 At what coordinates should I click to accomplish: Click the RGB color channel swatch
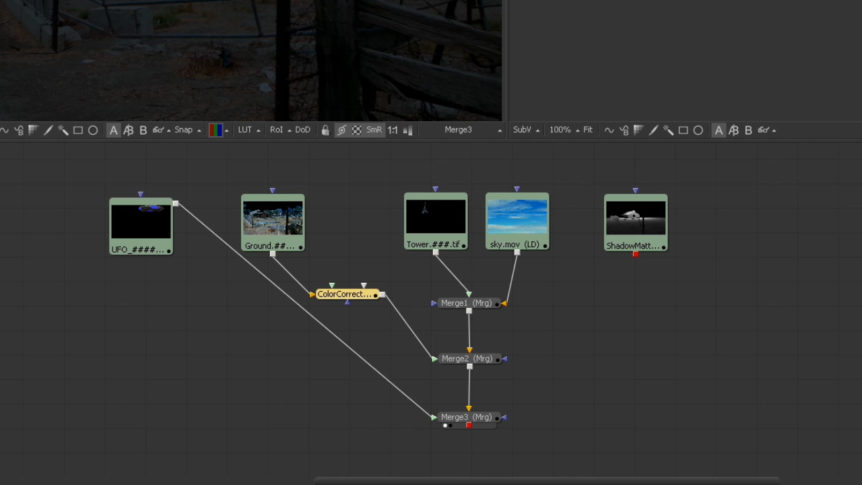click(216, 130)
